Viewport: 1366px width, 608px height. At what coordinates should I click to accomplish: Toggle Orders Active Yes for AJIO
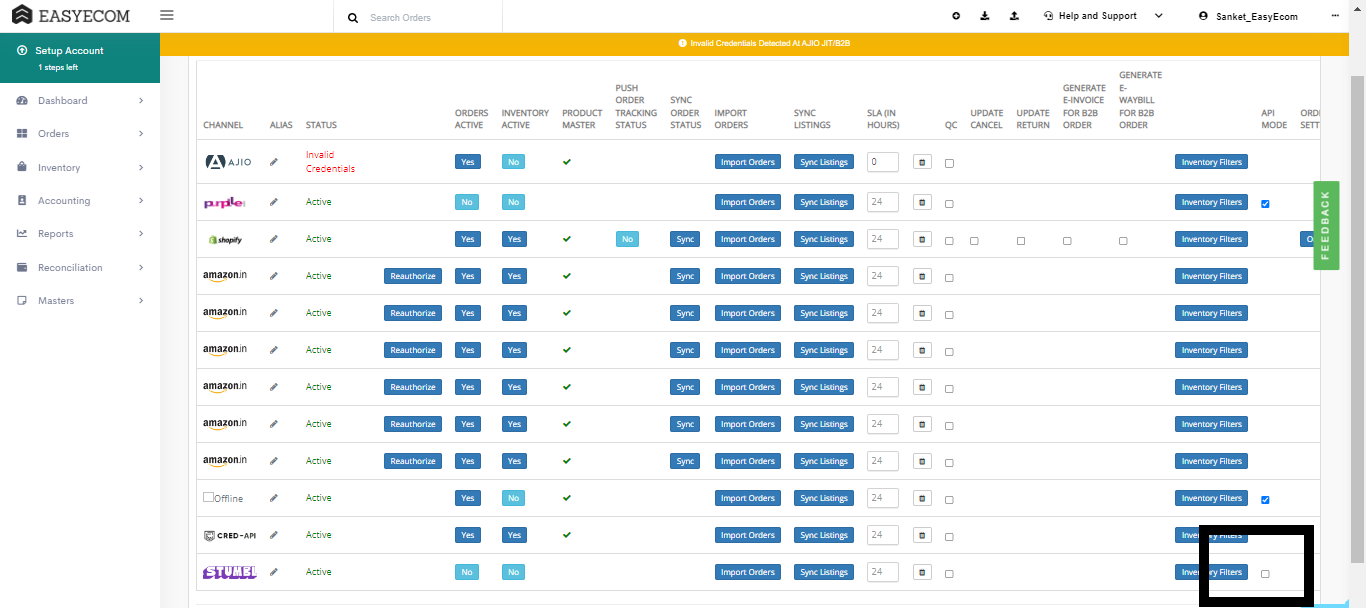pyautogui.click(x=467, y=162)
